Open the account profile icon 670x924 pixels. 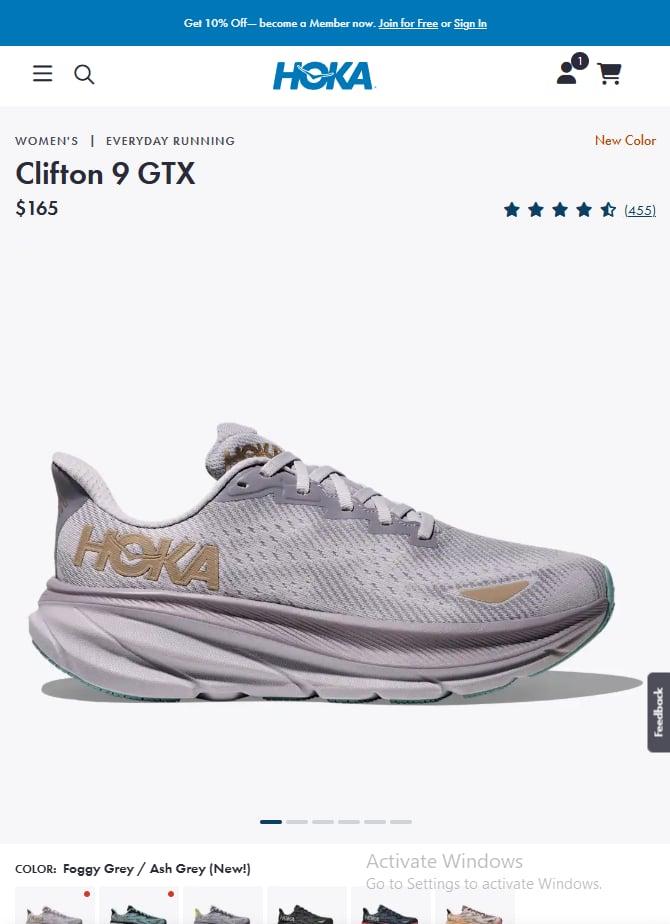[567, 73]
